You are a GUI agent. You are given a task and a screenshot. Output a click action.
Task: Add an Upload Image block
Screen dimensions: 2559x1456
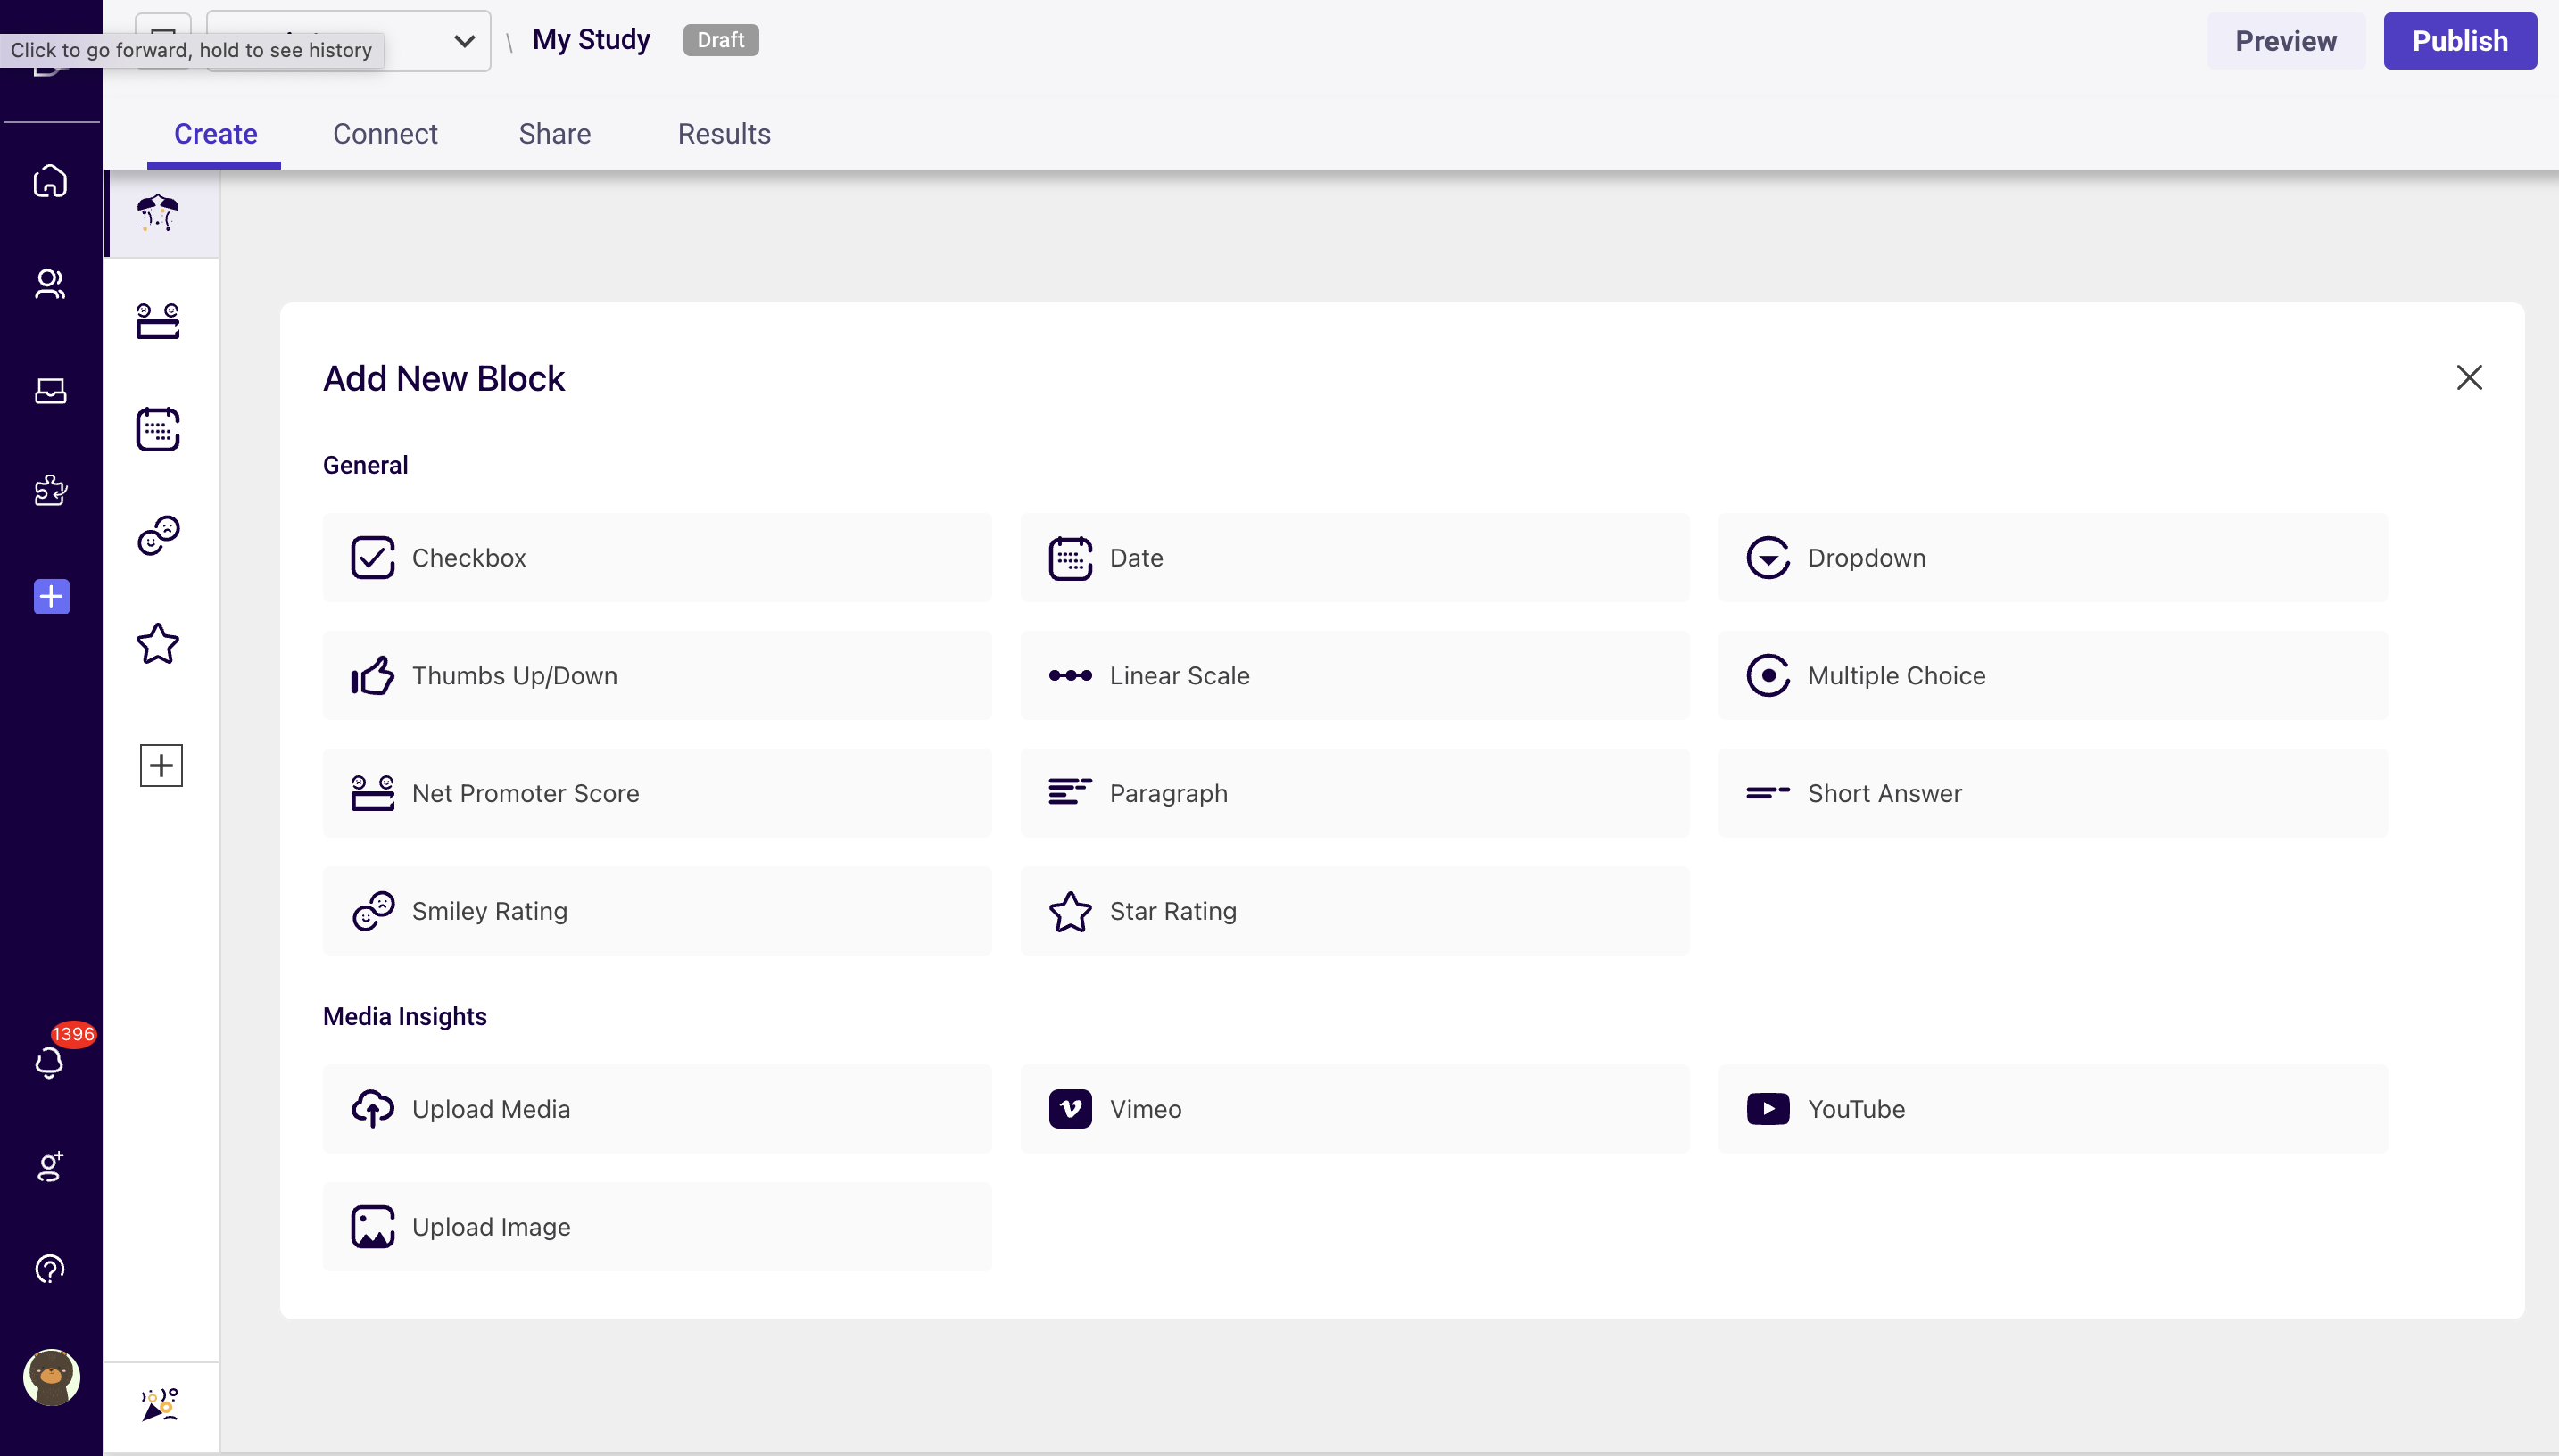[657, 1227]
